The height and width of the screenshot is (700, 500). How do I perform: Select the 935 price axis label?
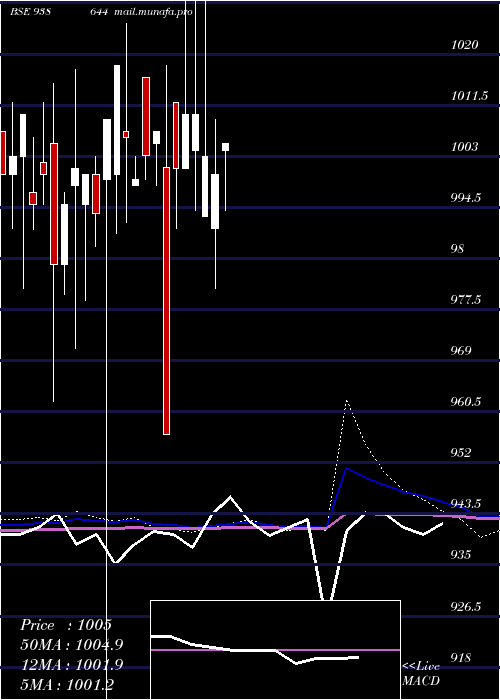coord(461,554)
